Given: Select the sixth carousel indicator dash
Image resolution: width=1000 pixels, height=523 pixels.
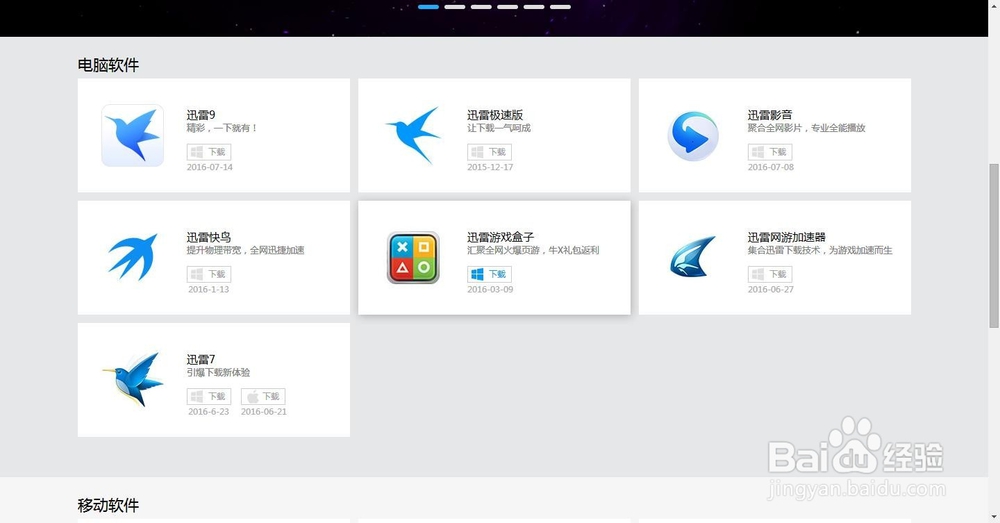Looking at the screenshot, I should coord(561,7).
